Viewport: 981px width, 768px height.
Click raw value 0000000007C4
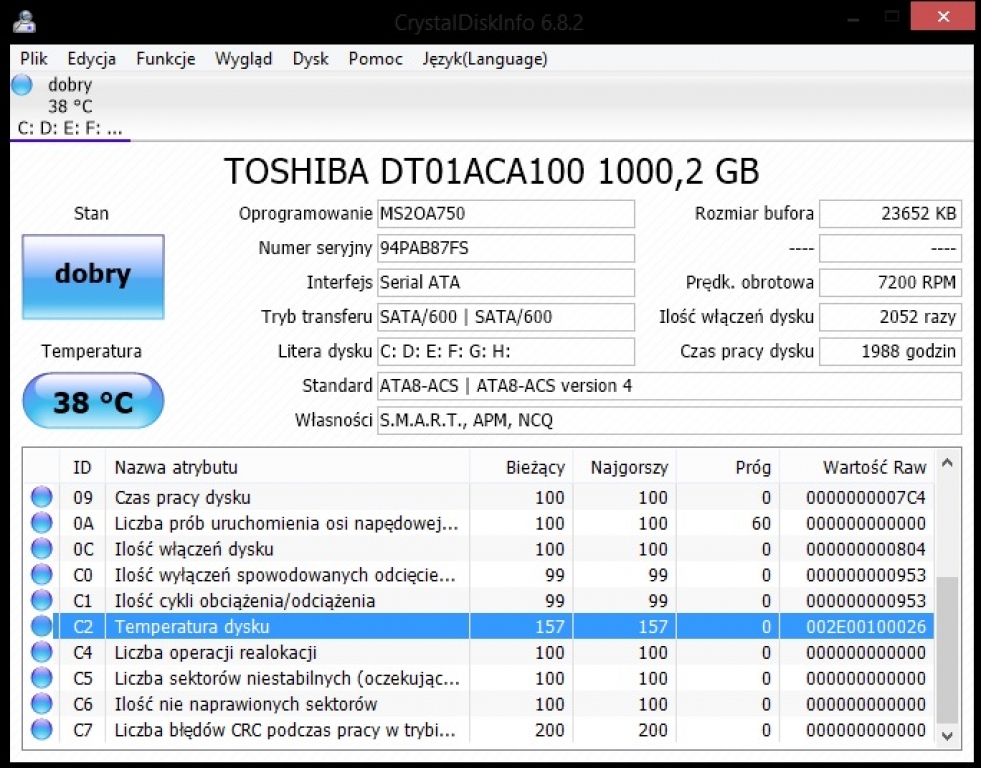tap(866, 498)
